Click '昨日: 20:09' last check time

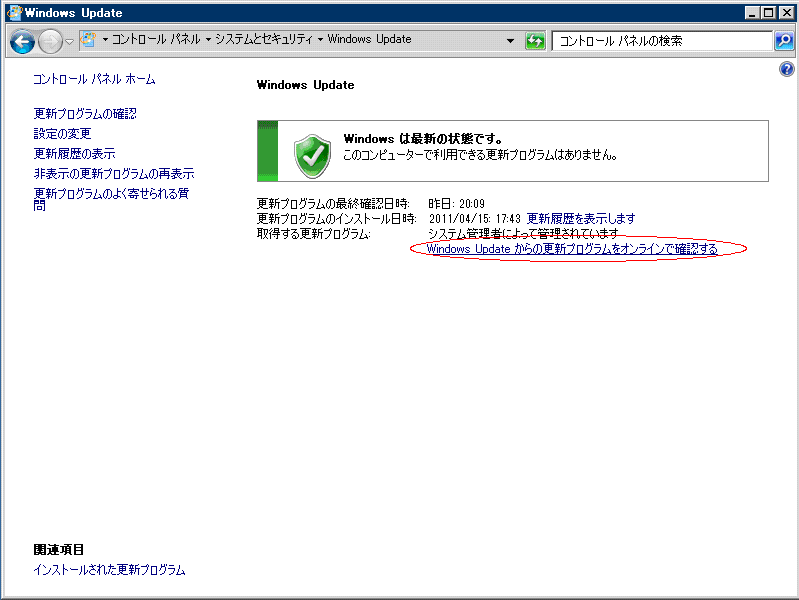[x=456, y=204]
